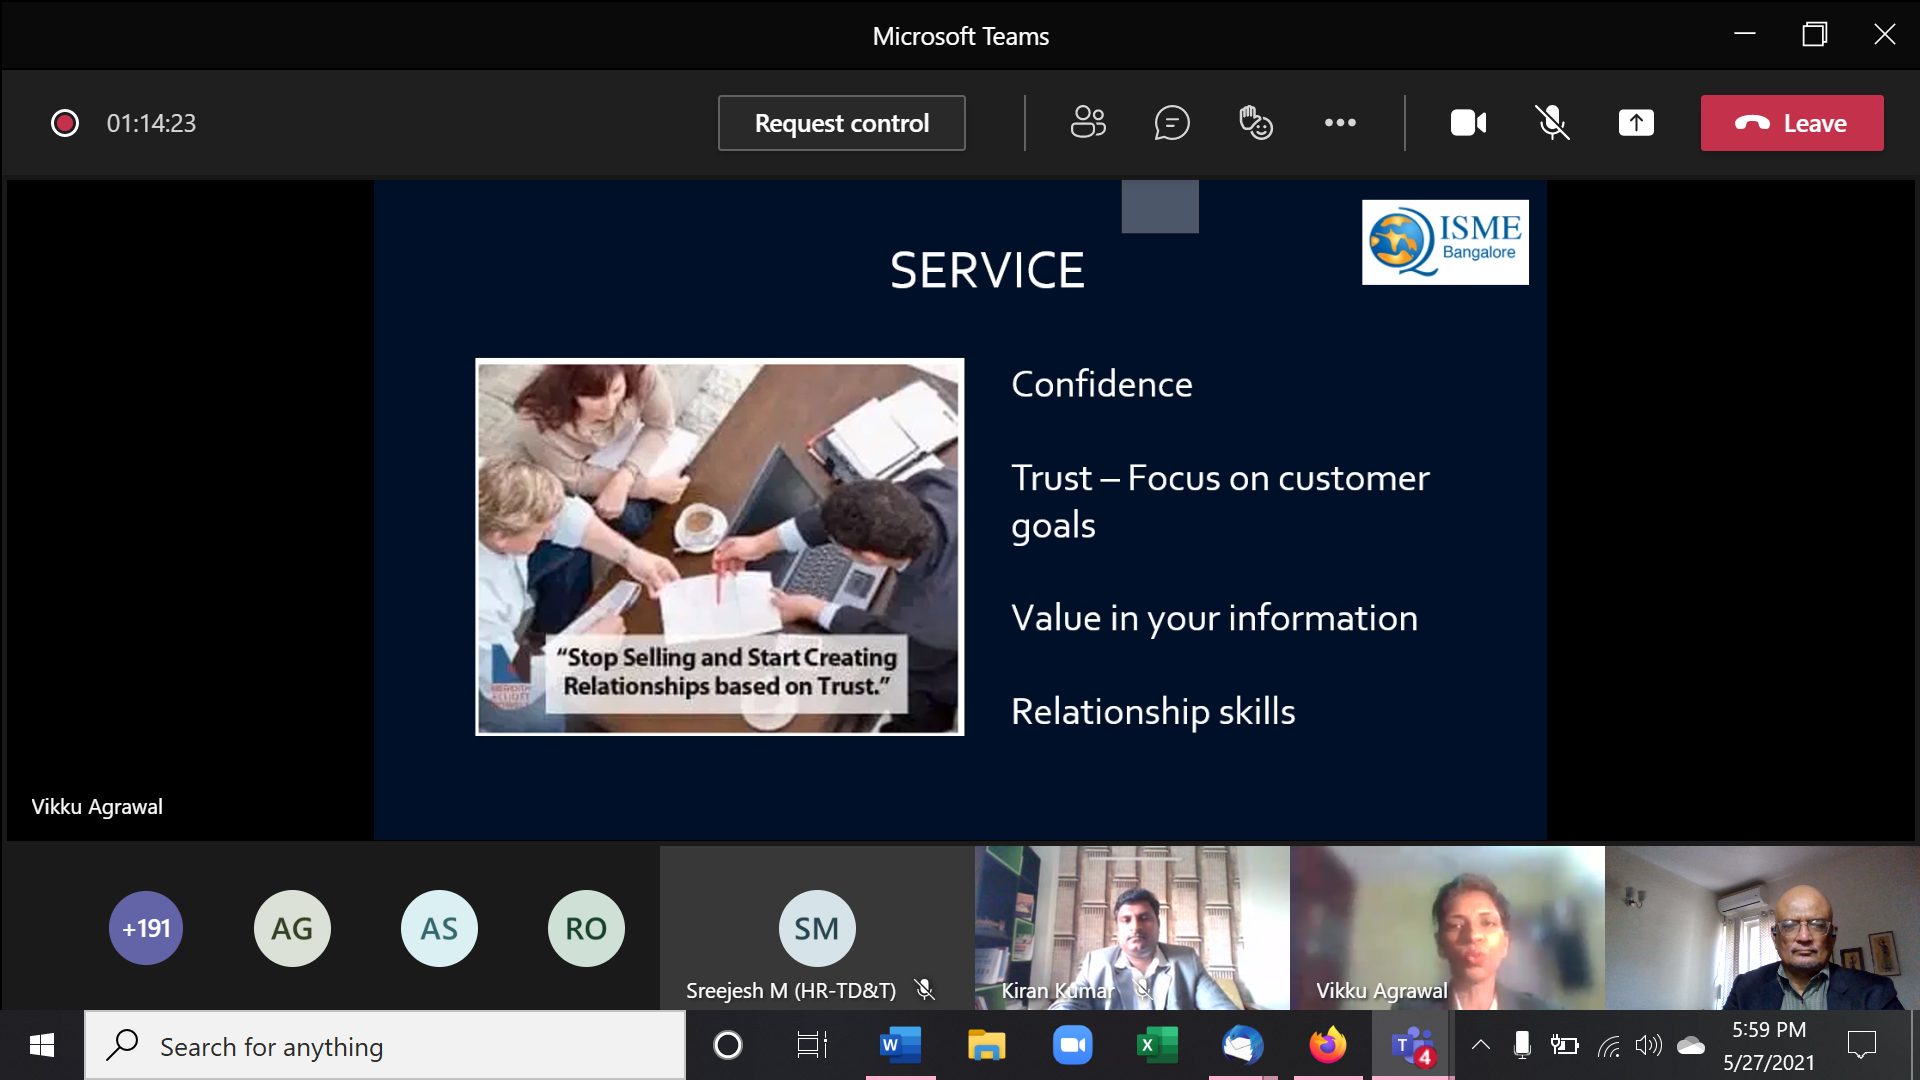Open the More actions ellipsis menu
Screen dimensions: 1920x1080
click(1340, 123)
